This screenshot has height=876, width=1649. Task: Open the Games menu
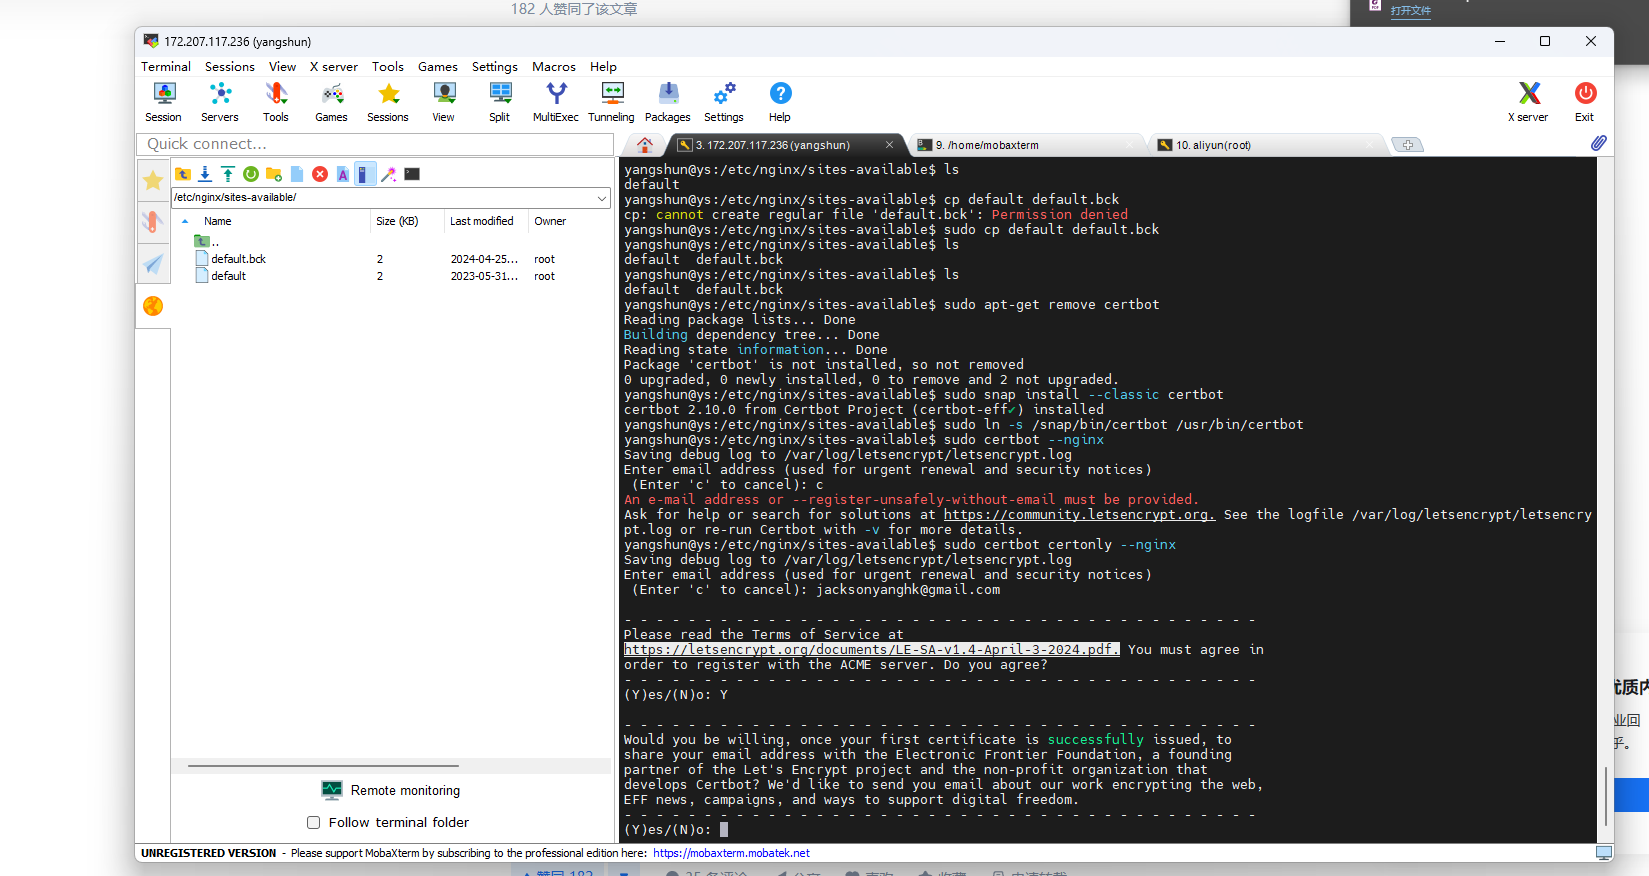(438, 66)
